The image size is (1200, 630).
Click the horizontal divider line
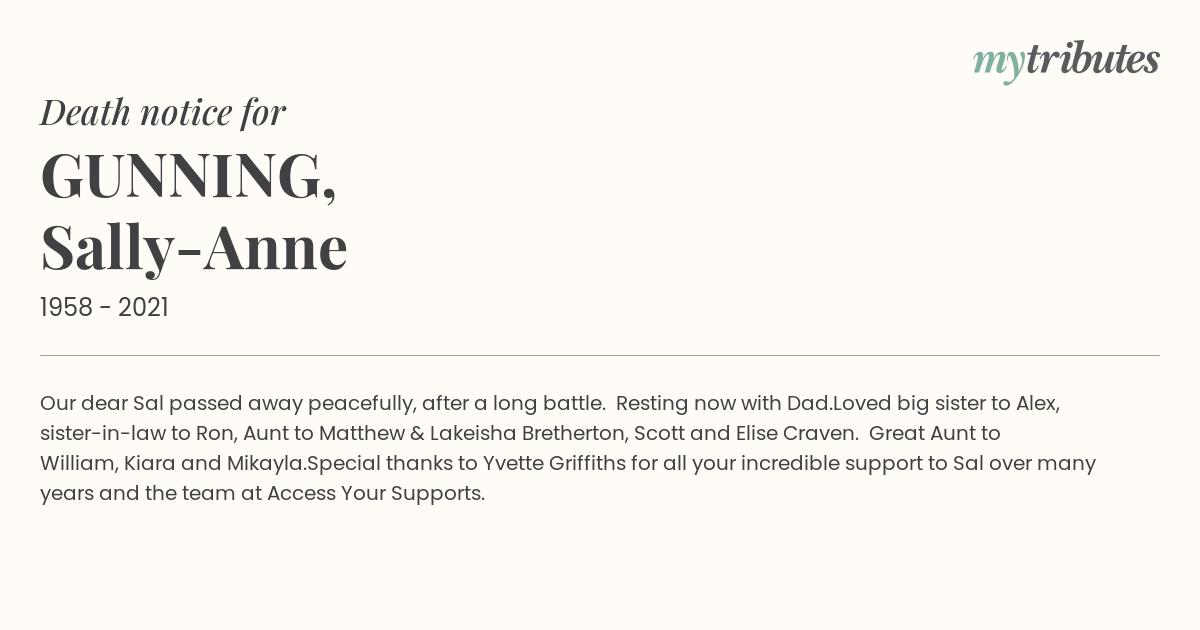click(600, 355)
